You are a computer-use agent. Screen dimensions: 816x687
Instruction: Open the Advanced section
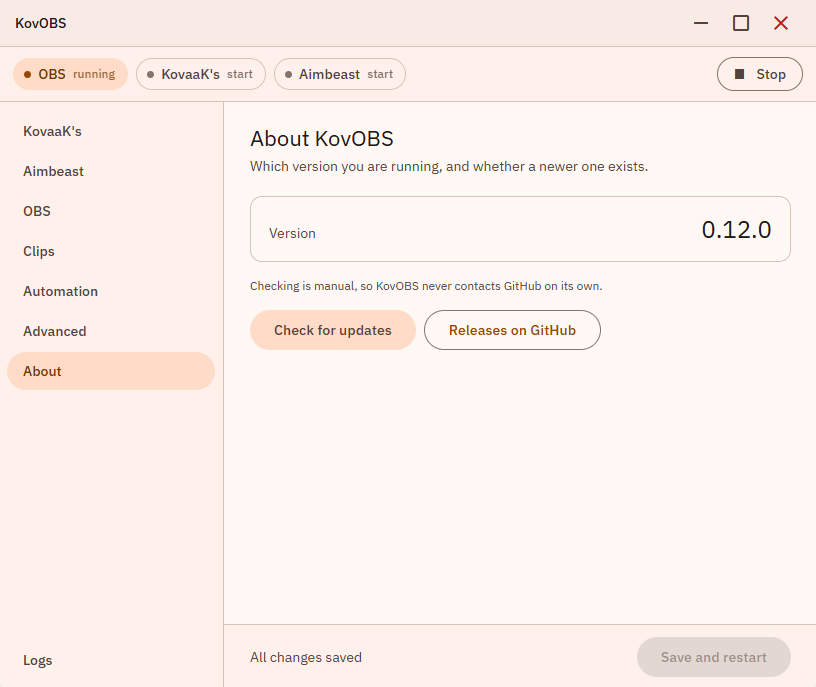click(111, 332)
